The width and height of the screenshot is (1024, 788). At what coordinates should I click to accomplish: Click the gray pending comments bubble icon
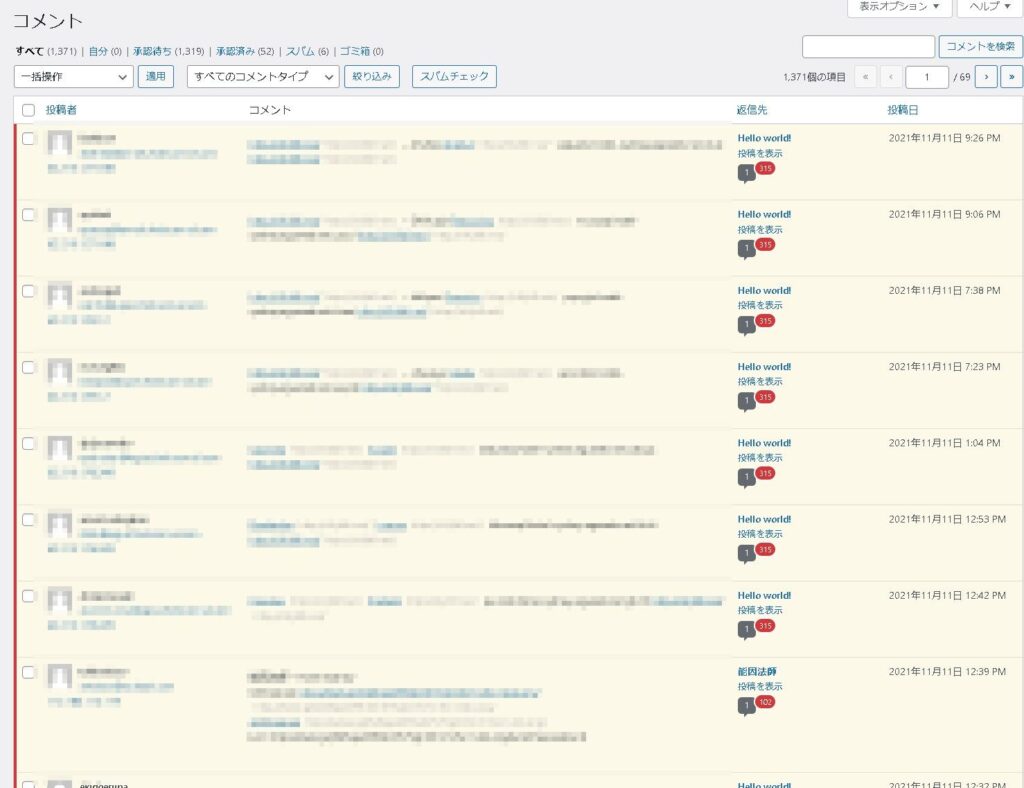pyautogui.click(x=745, y=172)
